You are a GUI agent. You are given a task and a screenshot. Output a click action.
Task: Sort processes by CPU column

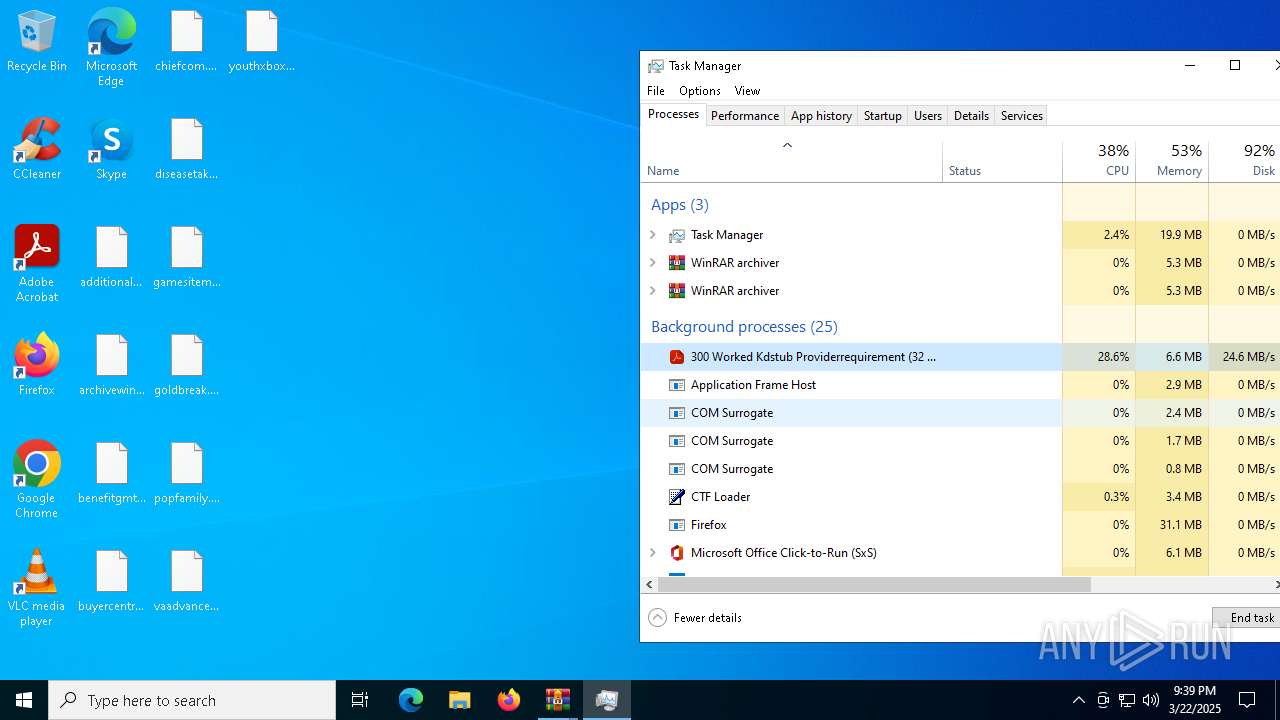coord(1099,161)
